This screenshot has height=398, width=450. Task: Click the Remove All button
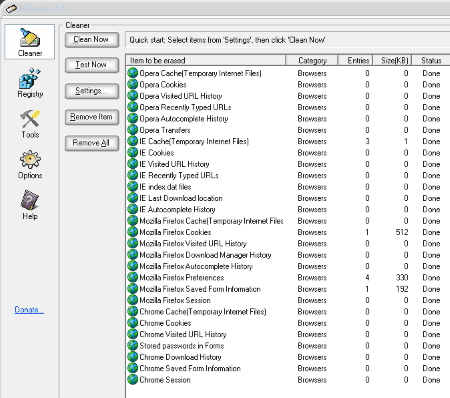click(x=92, y=143)
